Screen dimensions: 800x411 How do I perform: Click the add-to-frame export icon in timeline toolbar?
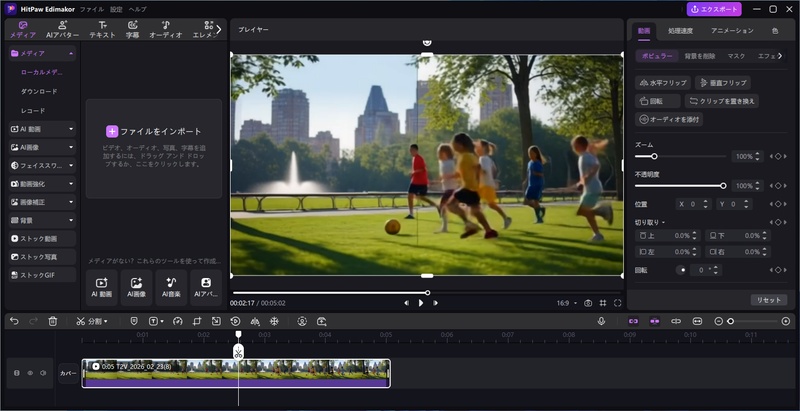point(321,321)
